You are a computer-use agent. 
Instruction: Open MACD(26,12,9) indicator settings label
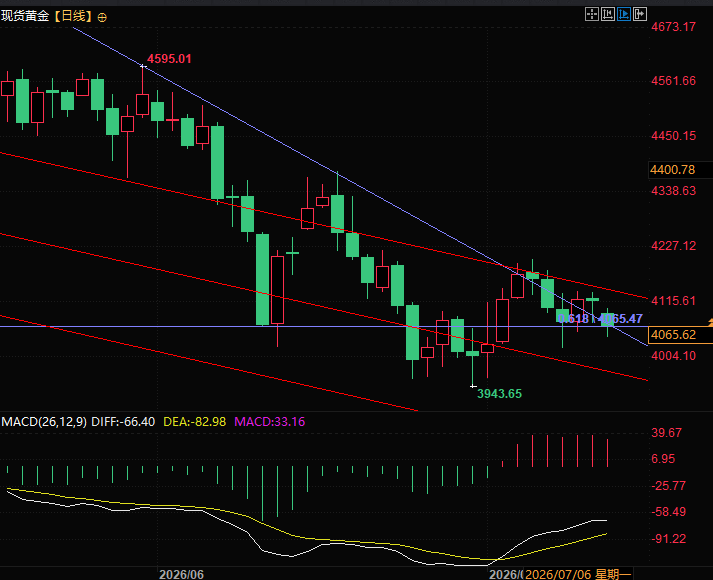[x=44, y=422]
